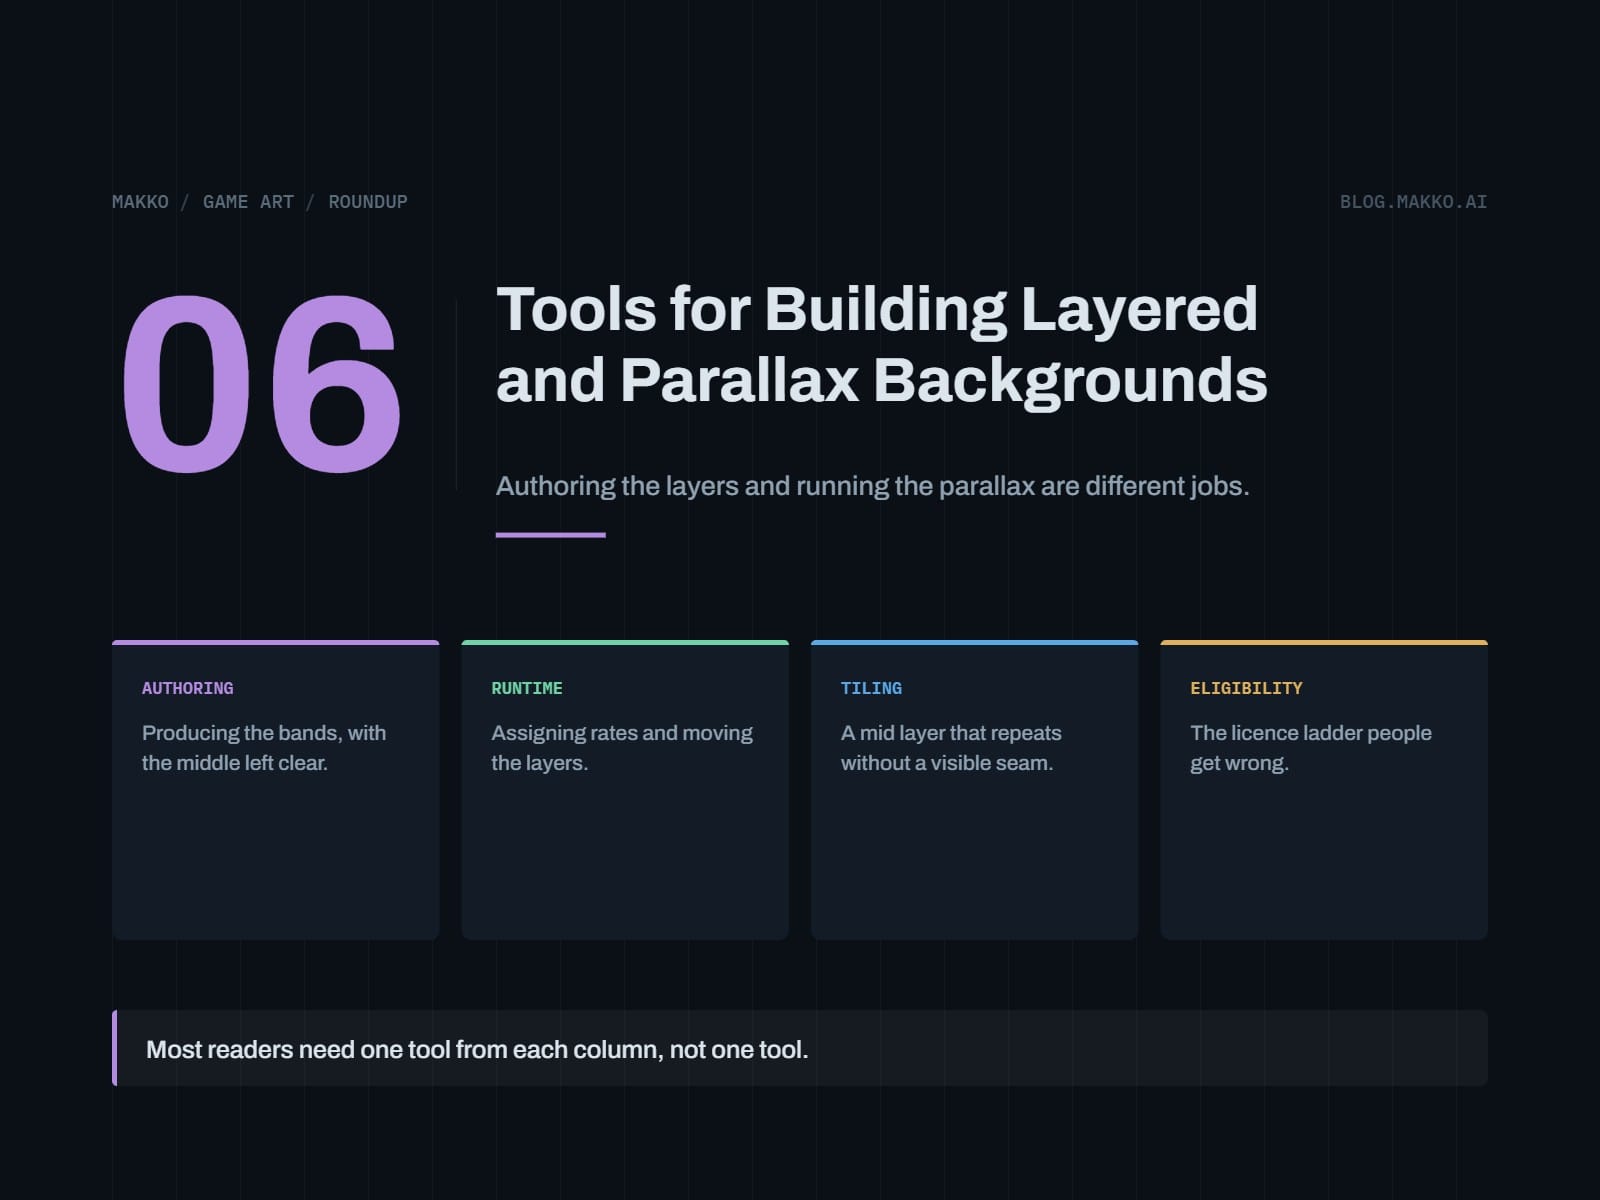The width and height of the screenshot is (1600, 1200).
Task: Click BLOG.MAKKO.AI in the header
Action: point(1413,202)
